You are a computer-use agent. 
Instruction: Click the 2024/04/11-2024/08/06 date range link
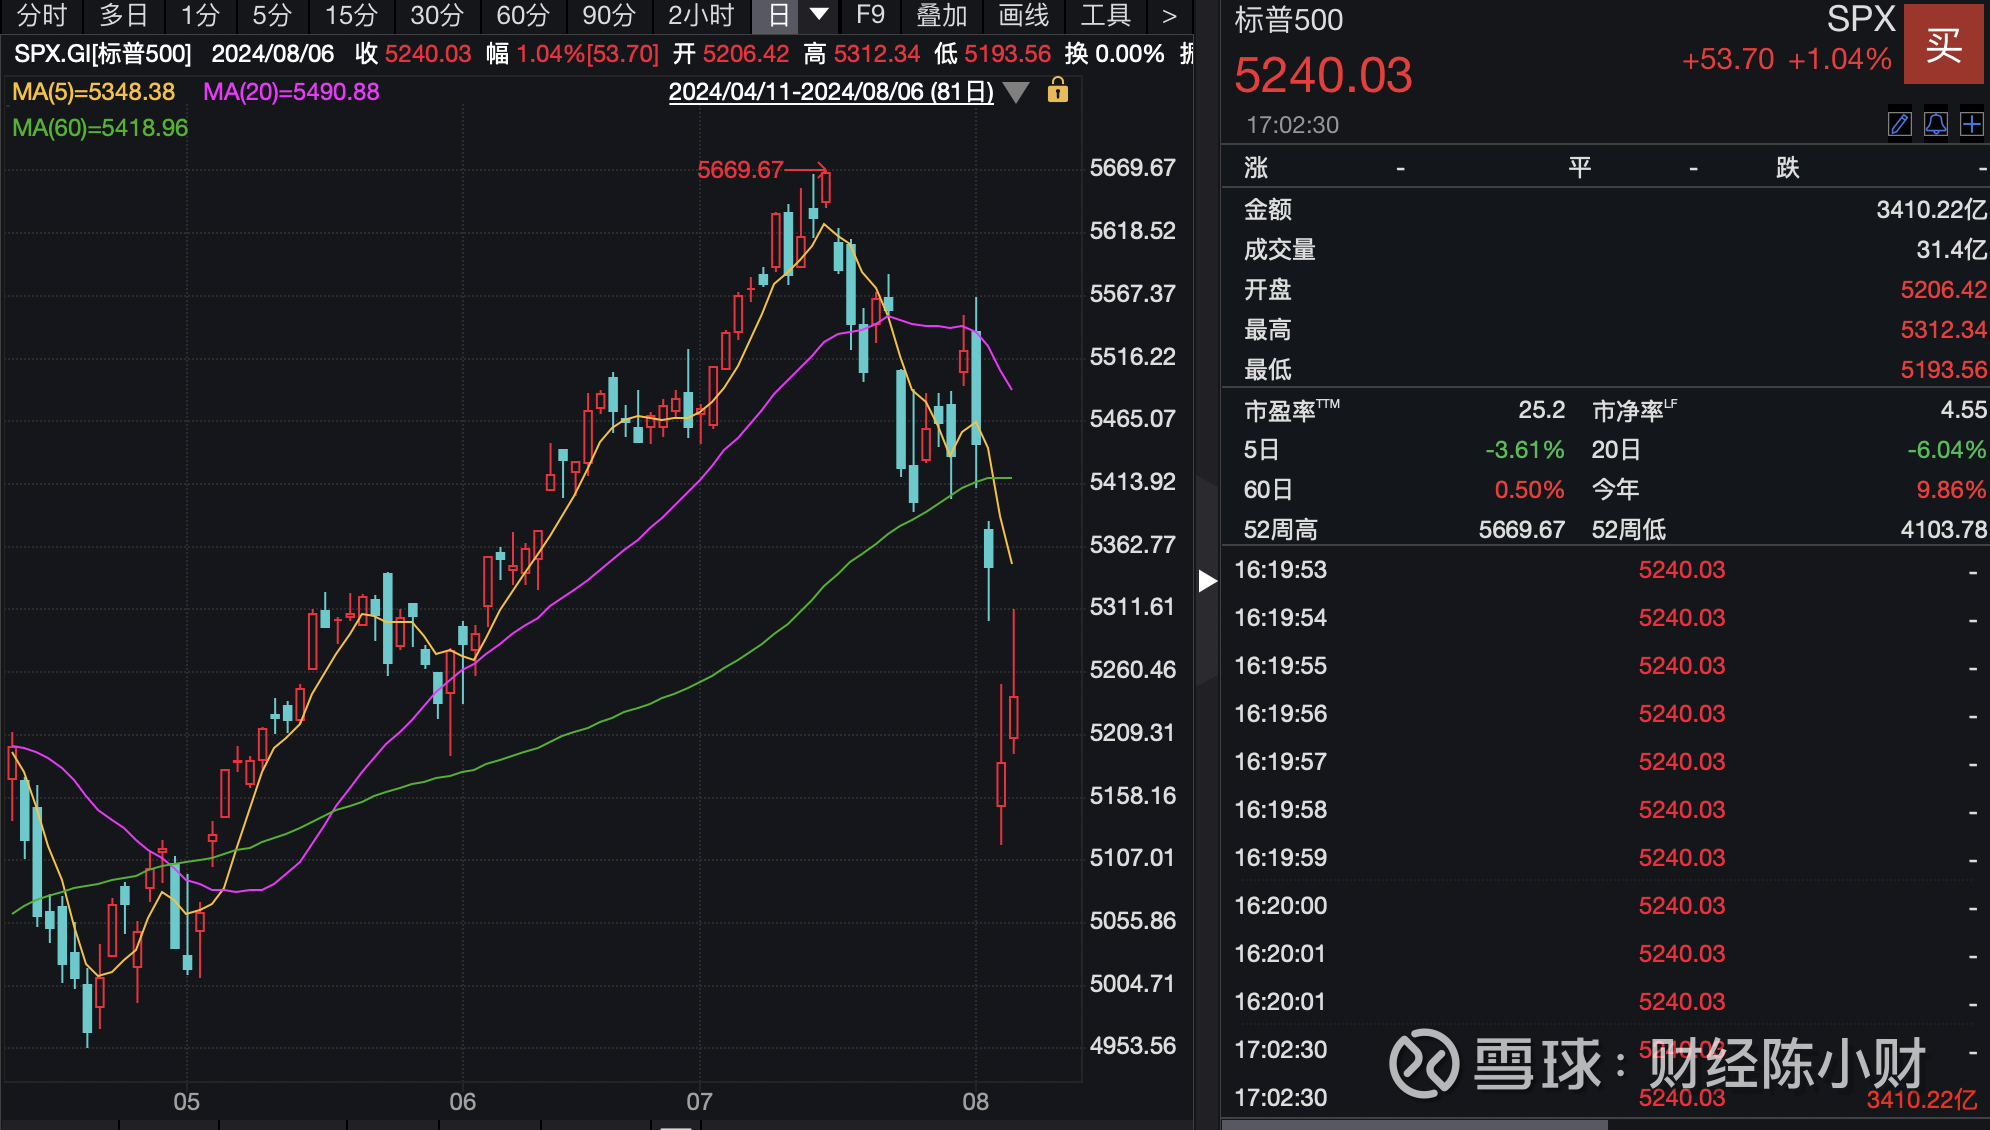tap(830, 92)
